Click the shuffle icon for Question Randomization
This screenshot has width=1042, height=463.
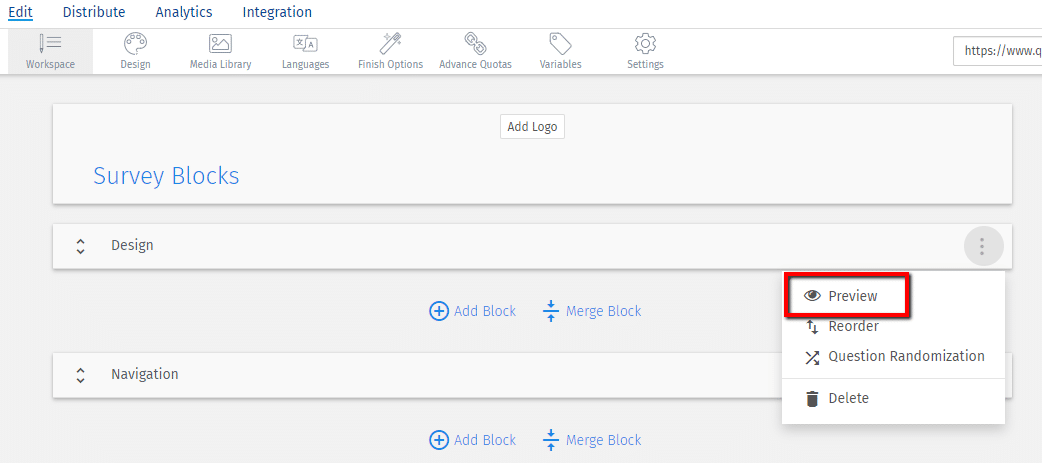point(812,357)
